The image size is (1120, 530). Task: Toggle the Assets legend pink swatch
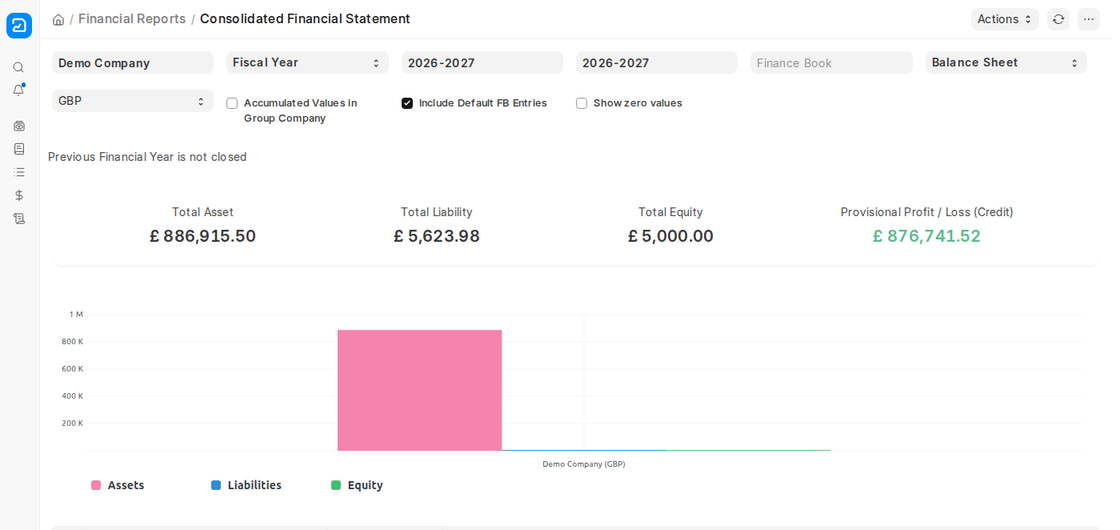click(x=96, y=485)
